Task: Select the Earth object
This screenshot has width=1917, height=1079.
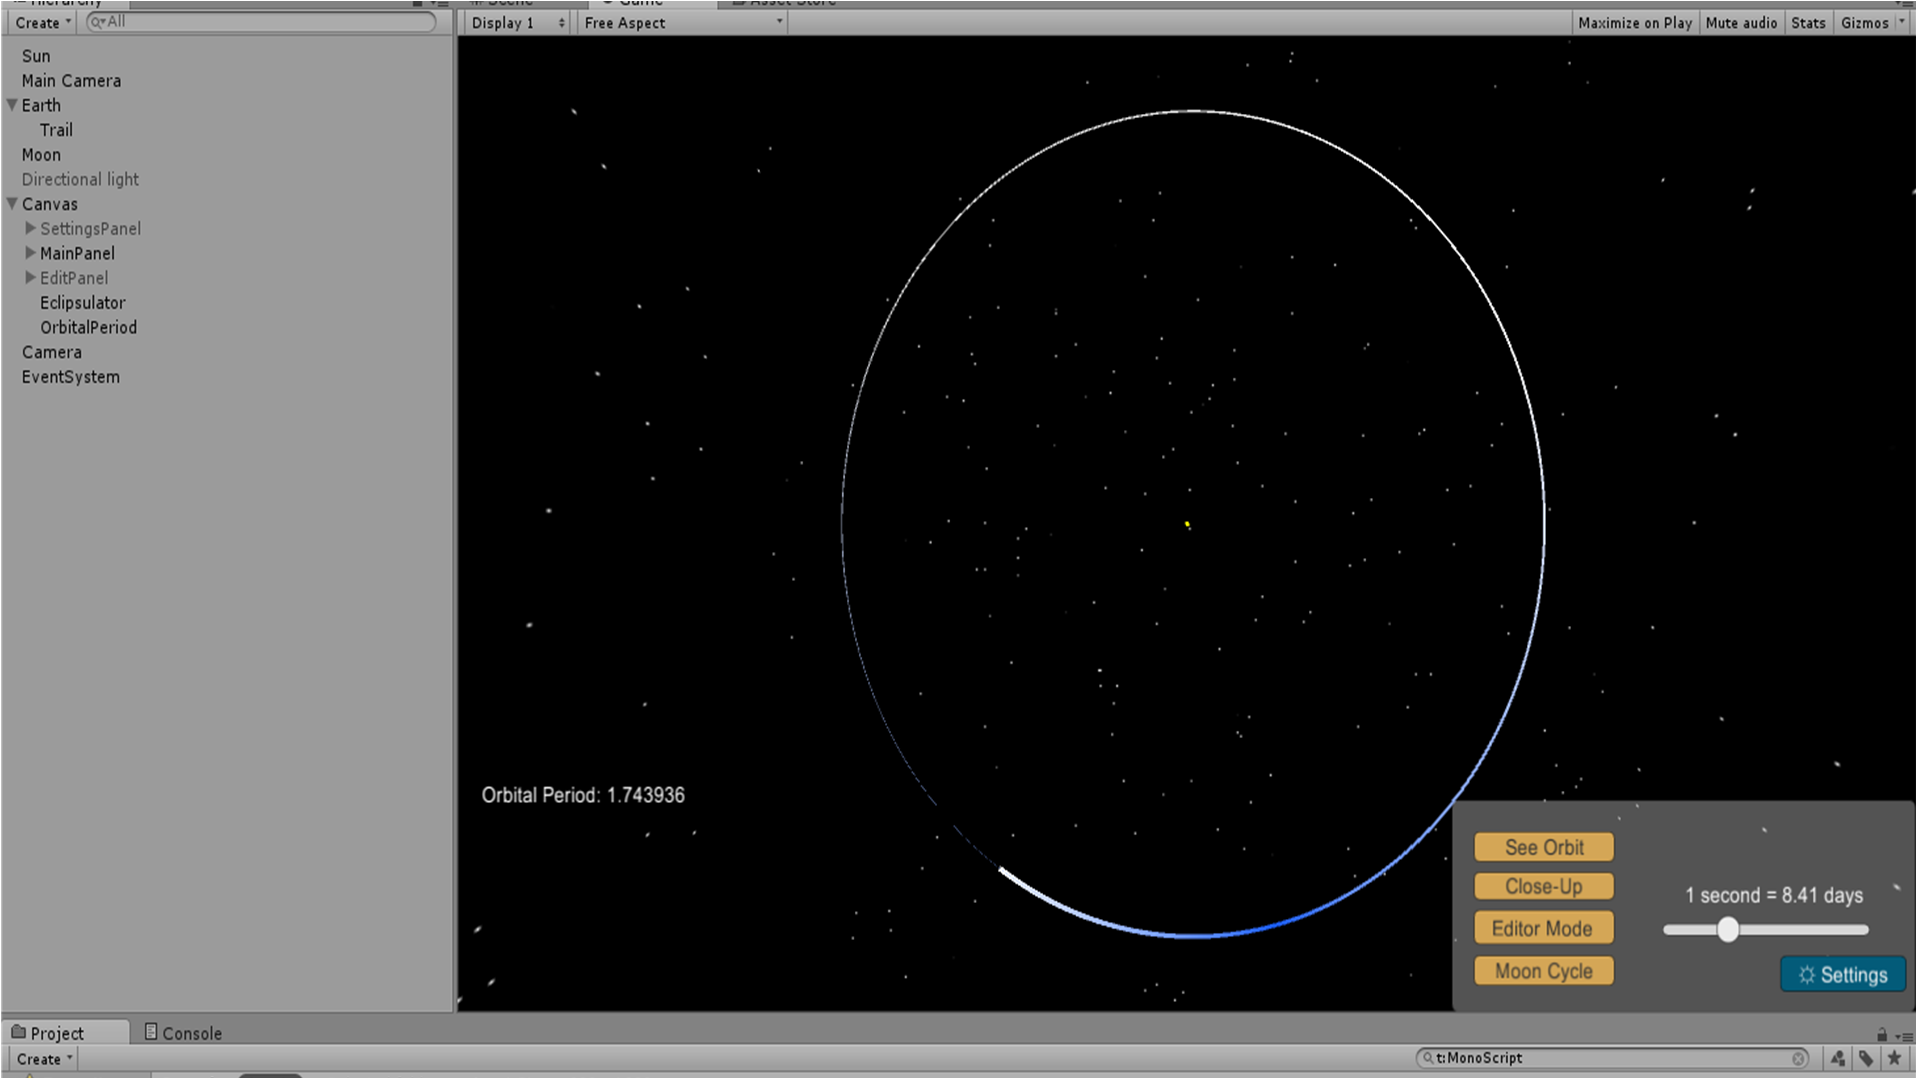Action: point(41,105)
